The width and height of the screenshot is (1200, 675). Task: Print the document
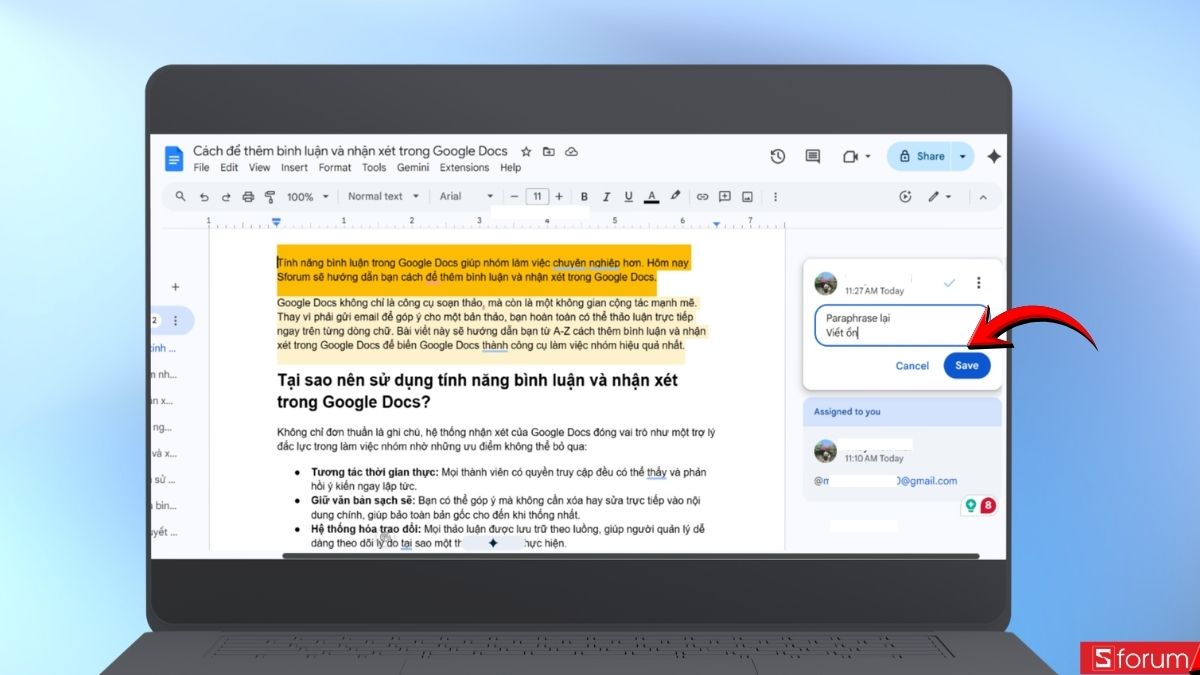248,196
